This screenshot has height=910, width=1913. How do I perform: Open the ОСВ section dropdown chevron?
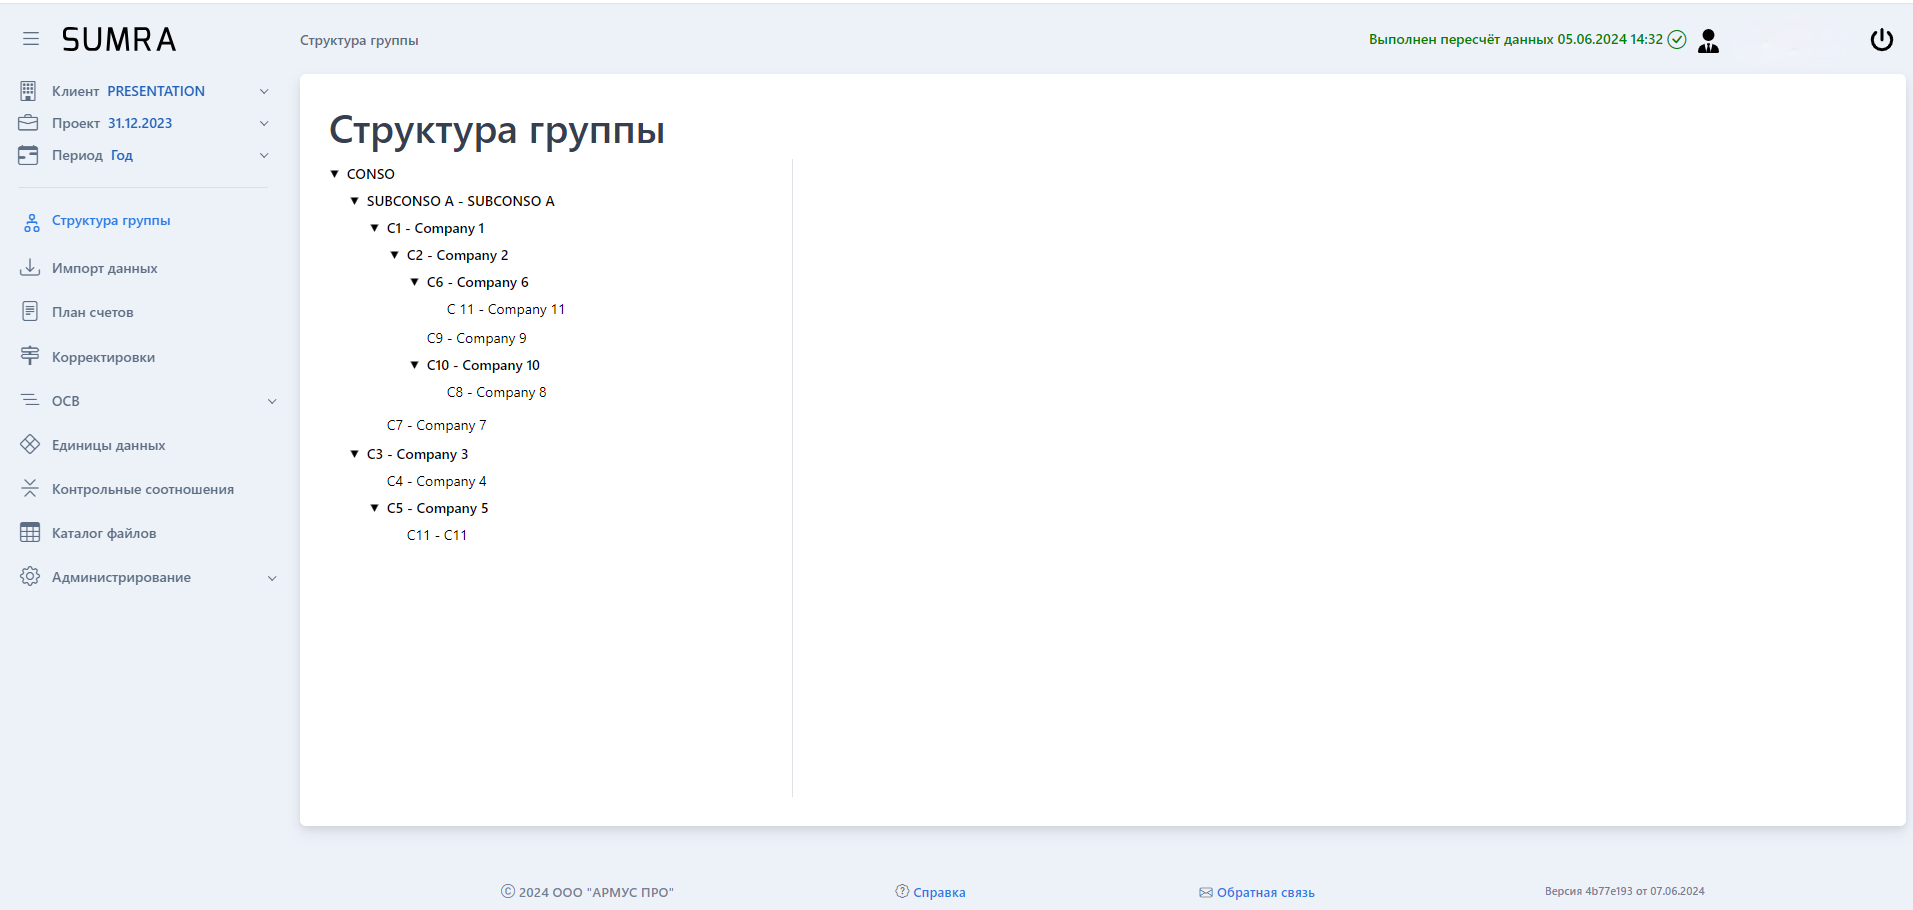[272, 400]
